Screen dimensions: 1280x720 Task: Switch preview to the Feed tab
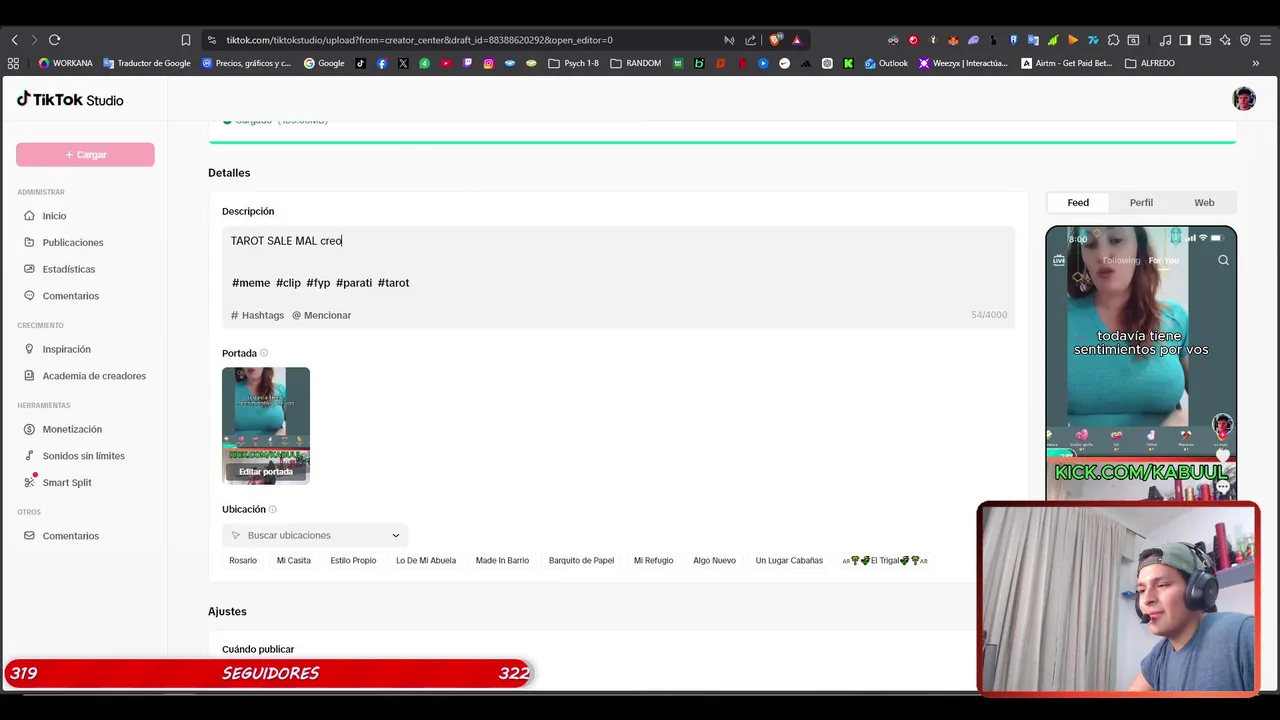click(x=1078, y=202)
